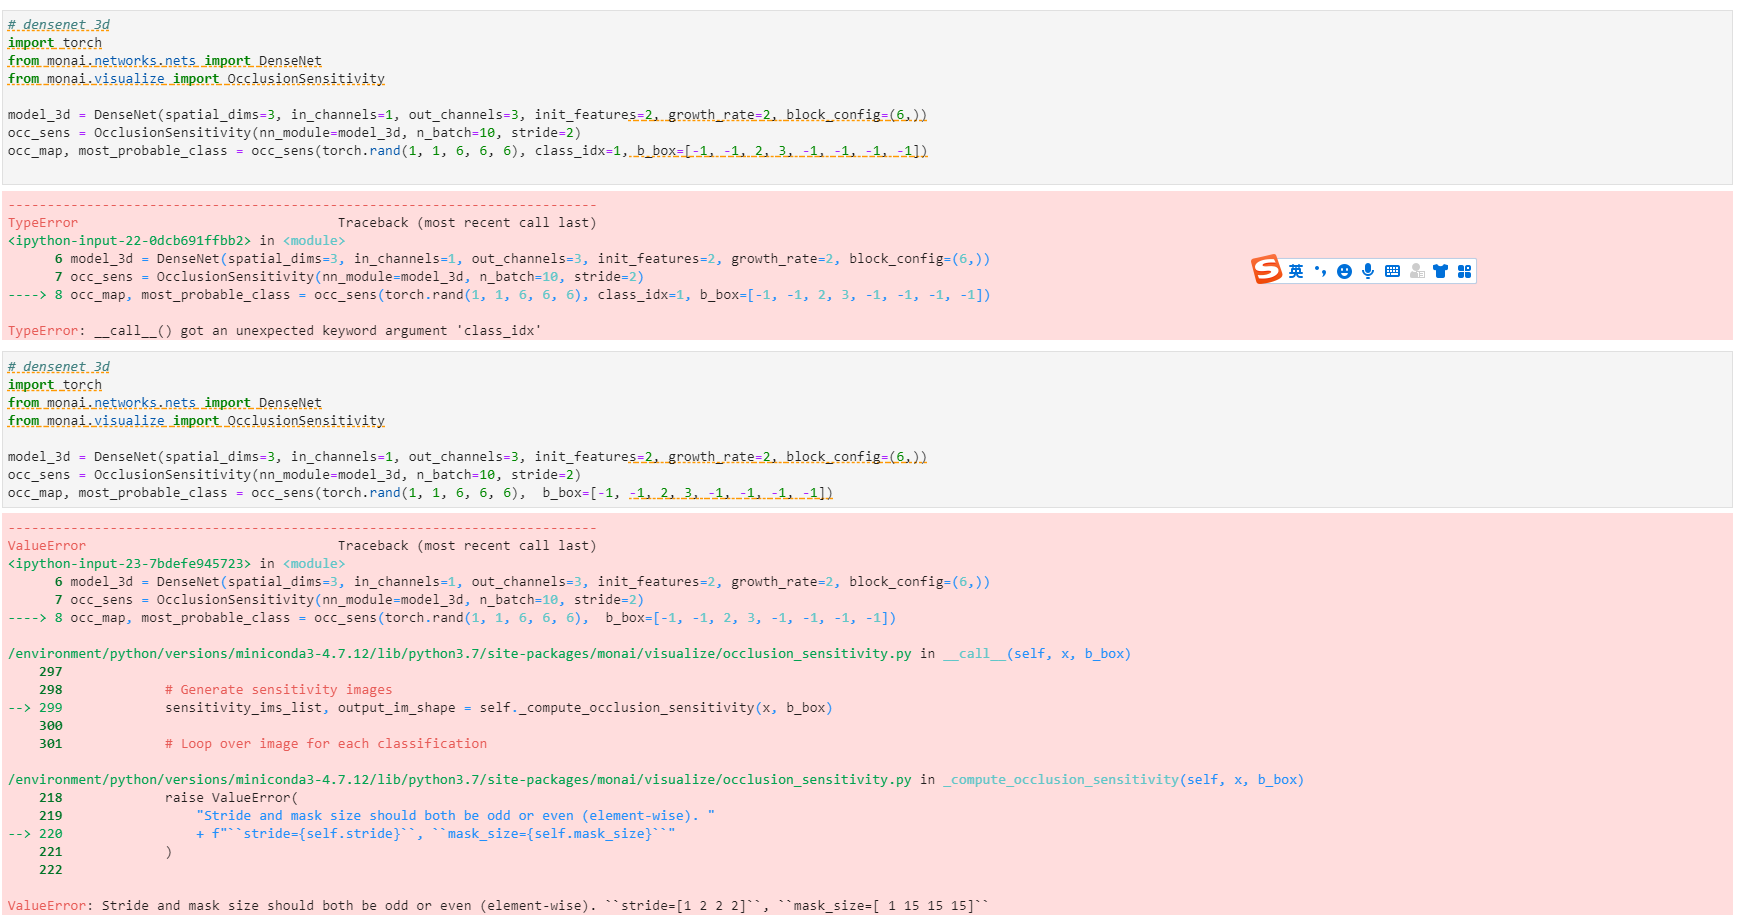1744x923 pixels.
Task: Toggle 英 to switch input language
Action: (1296, 270)
